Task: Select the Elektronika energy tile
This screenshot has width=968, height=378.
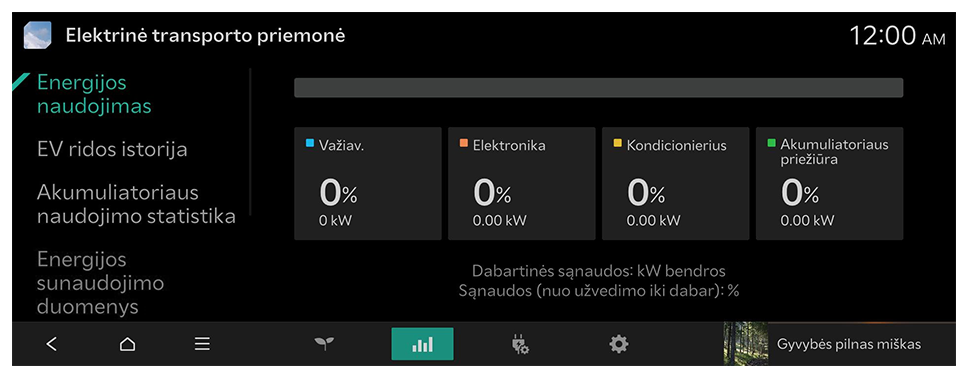Action: coord(522,183)
